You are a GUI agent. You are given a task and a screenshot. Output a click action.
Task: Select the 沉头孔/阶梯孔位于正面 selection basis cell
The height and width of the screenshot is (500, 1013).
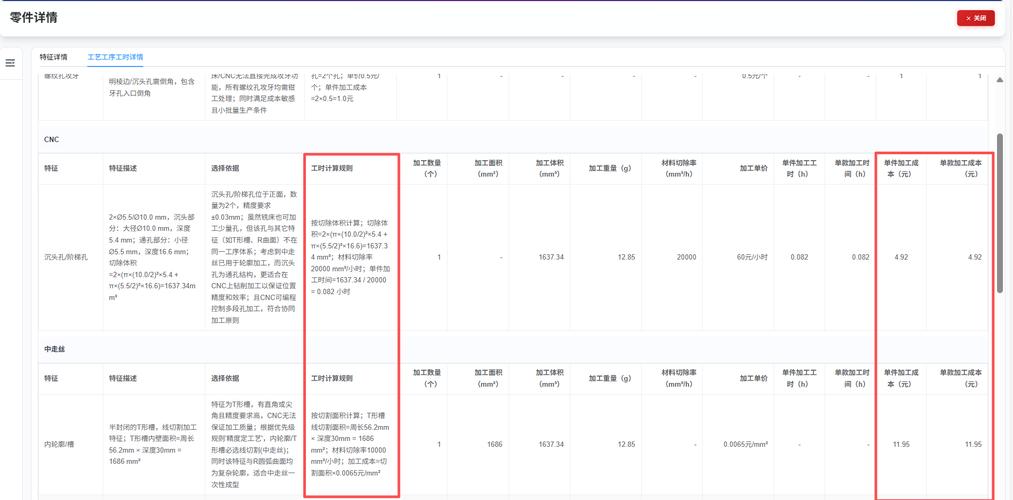[253, 257]
